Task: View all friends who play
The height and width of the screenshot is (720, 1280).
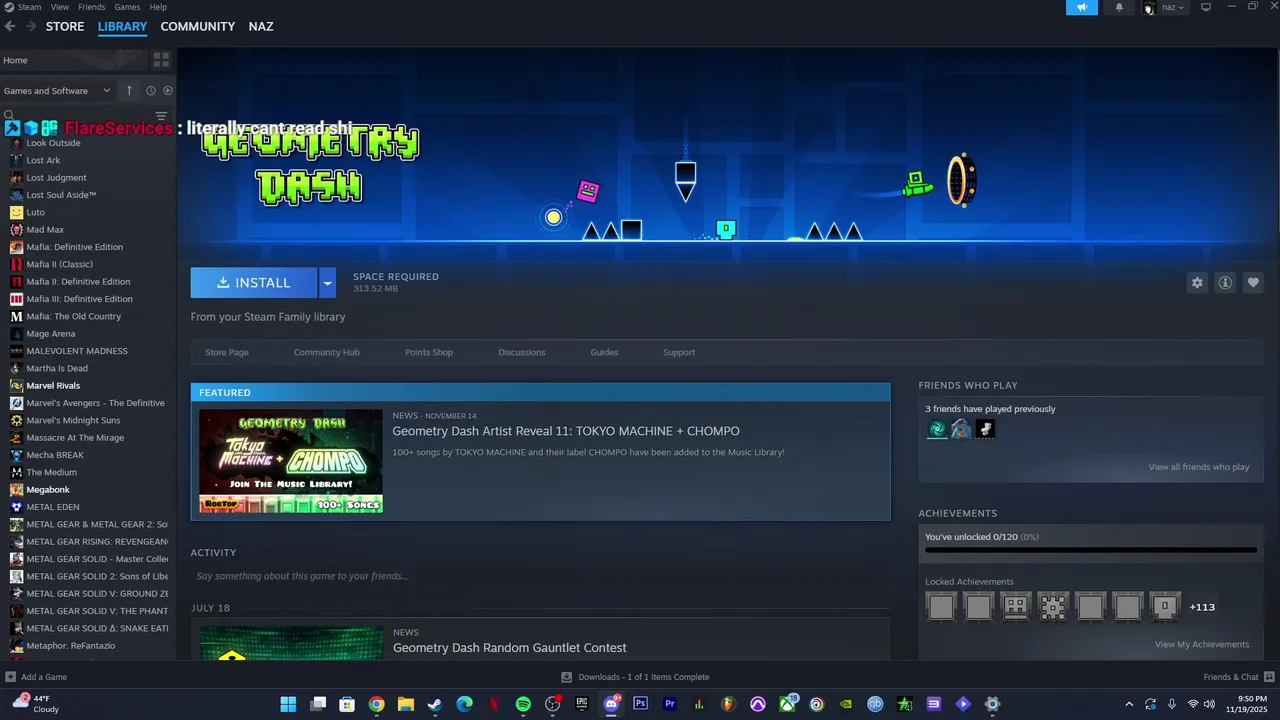Action: tap(1199, 467)
